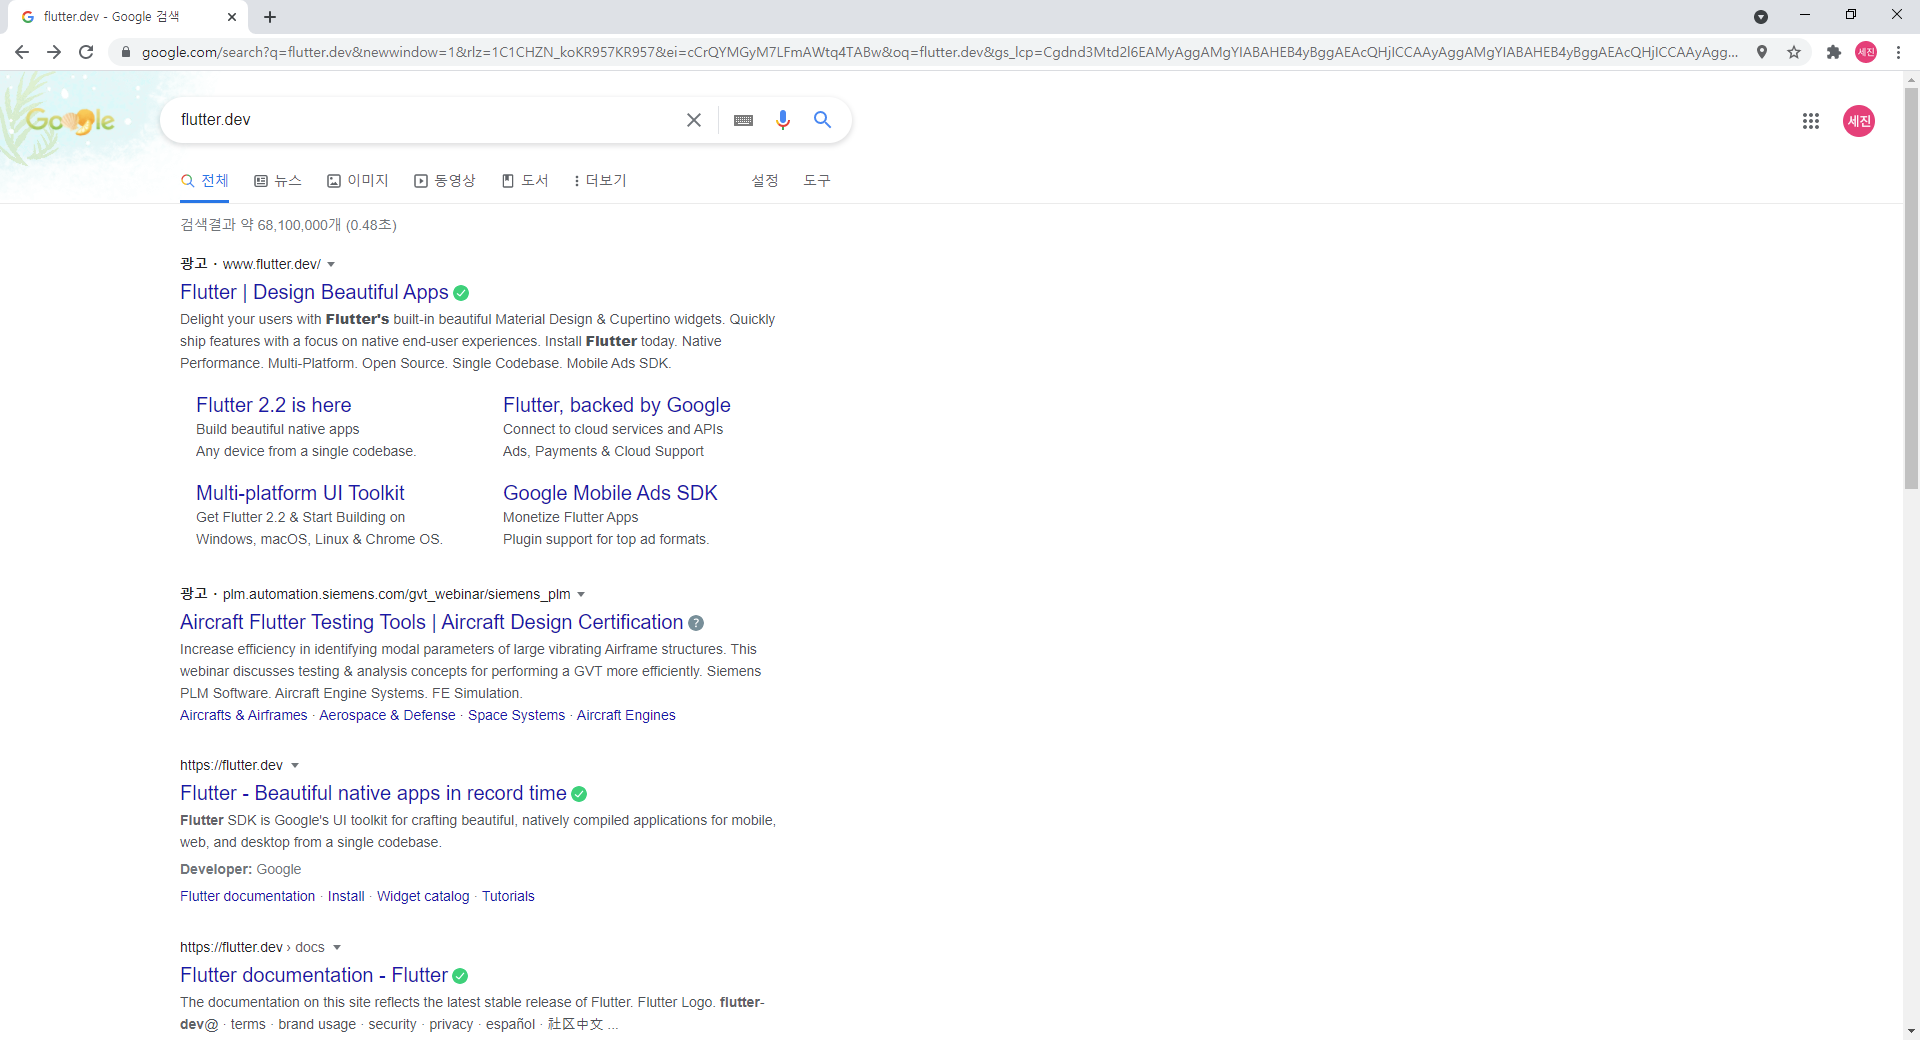Open the on-screen keyboard input tool
The height and width of the screenshot is (1040, 1920).
[743, 120]
